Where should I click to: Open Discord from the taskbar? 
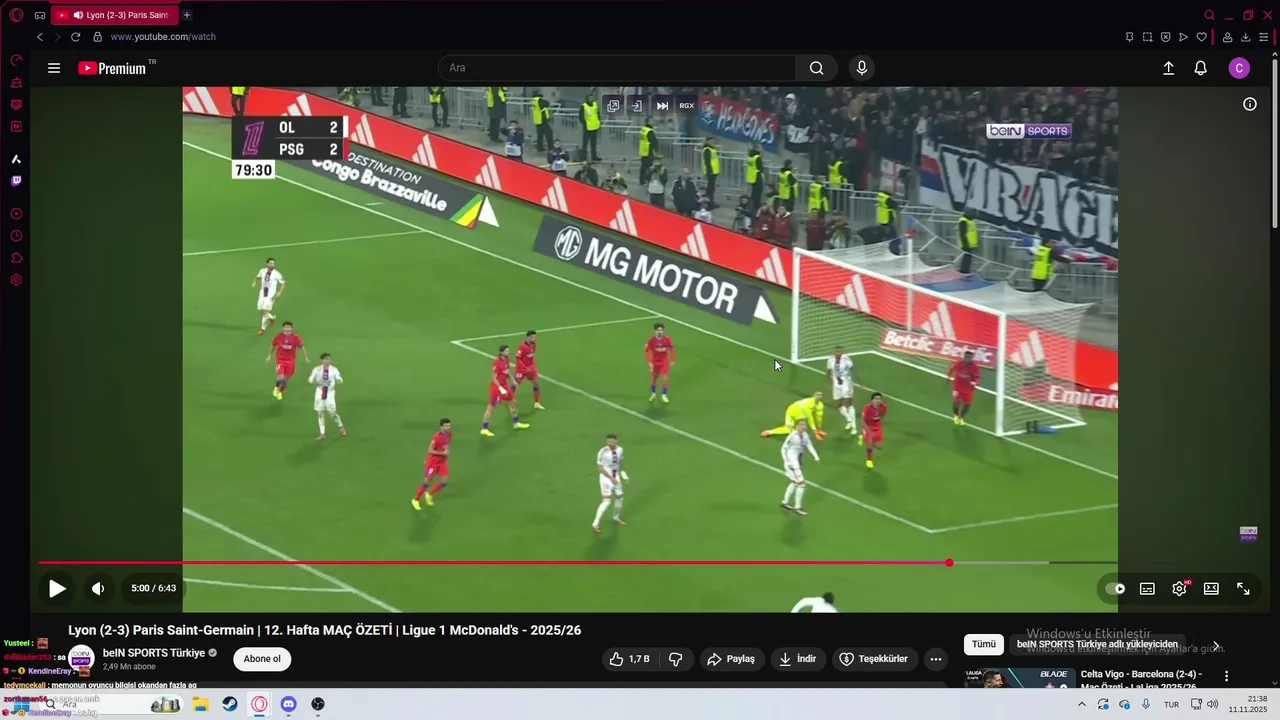point(289,704)
